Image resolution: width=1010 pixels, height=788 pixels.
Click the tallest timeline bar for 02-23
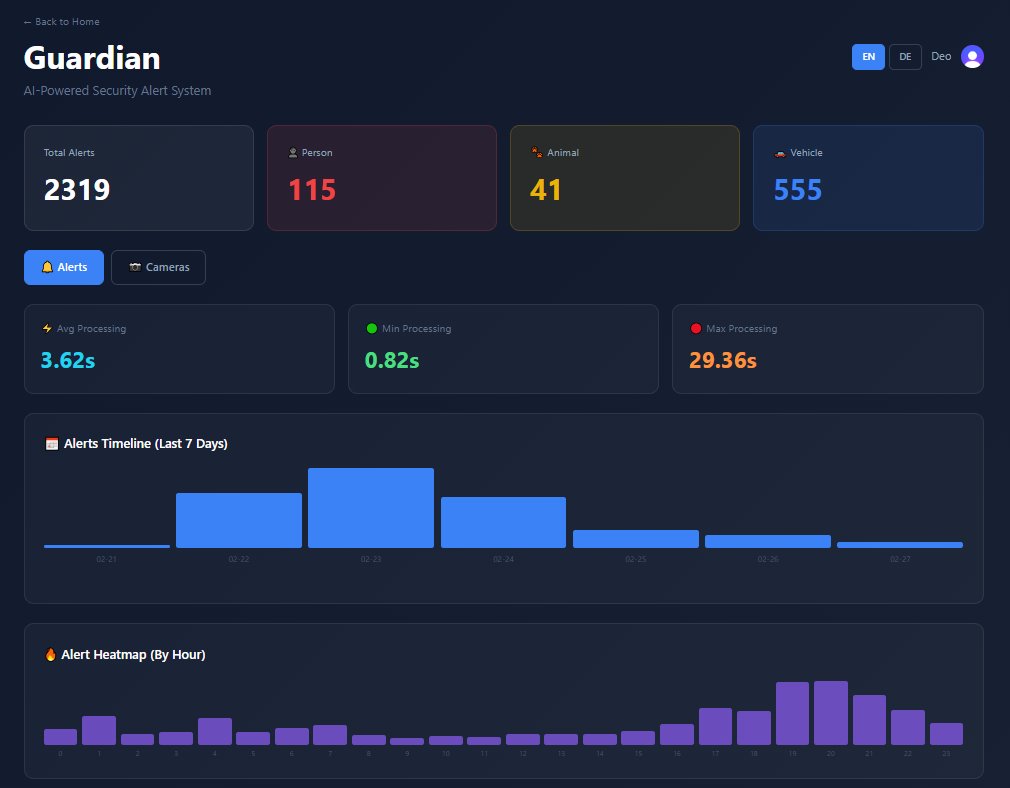pos(371,505)
